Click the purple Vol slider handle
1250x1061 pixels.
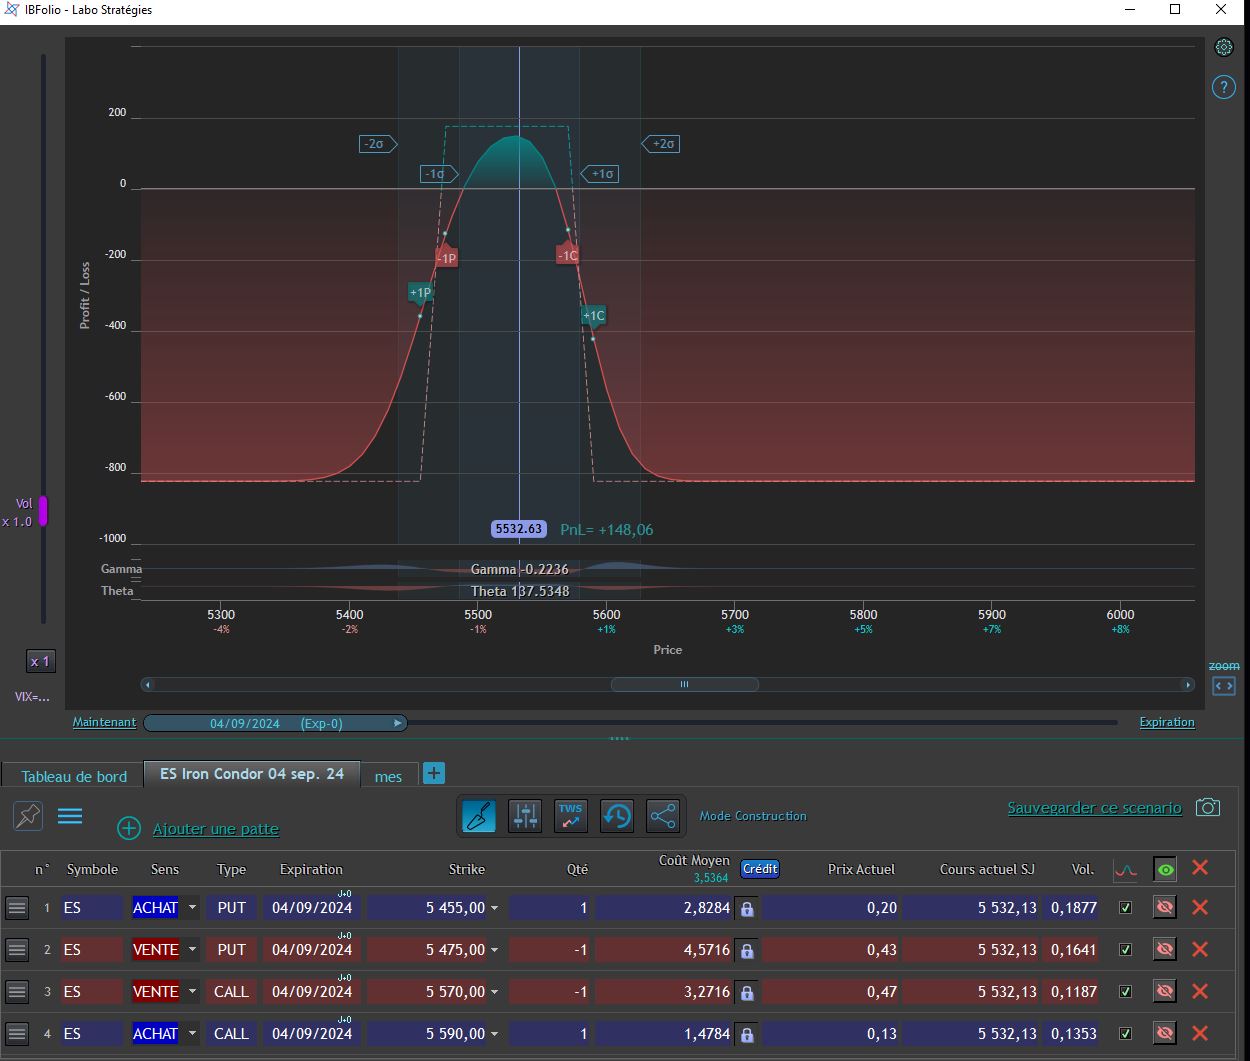coord(43,511)
